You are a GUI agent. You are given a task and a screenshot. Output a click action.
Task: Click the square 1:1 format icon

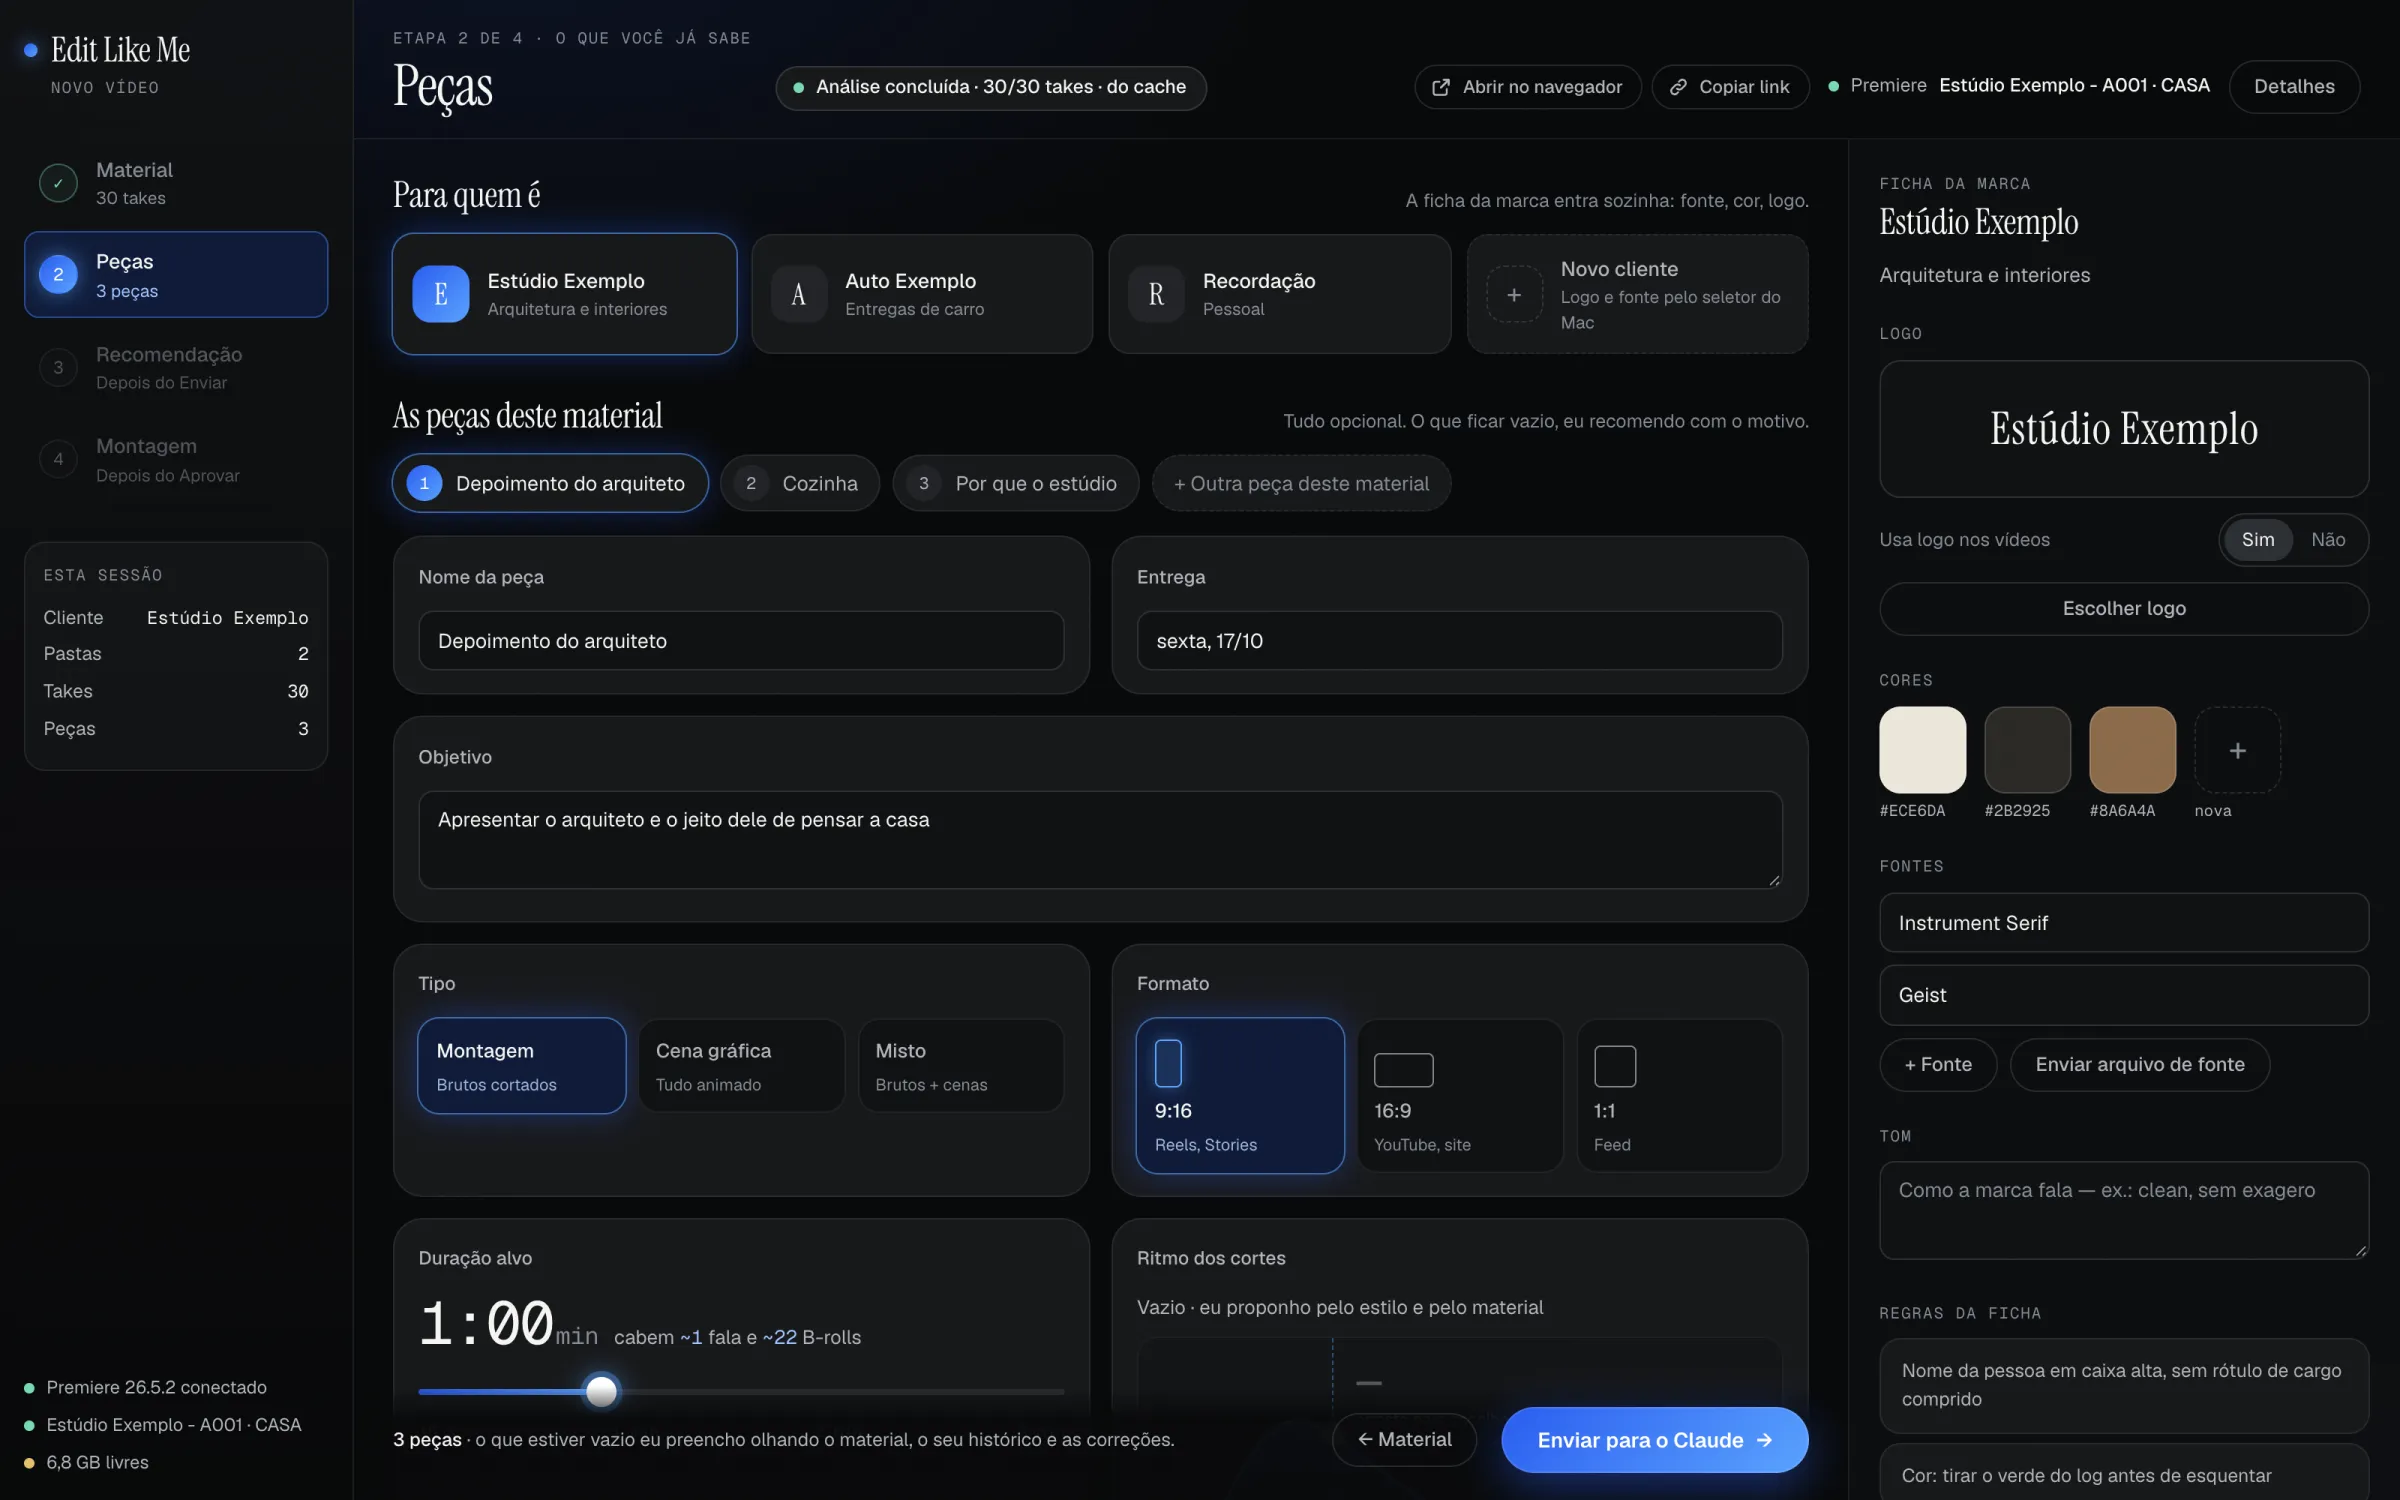tap(1615, 1066)
